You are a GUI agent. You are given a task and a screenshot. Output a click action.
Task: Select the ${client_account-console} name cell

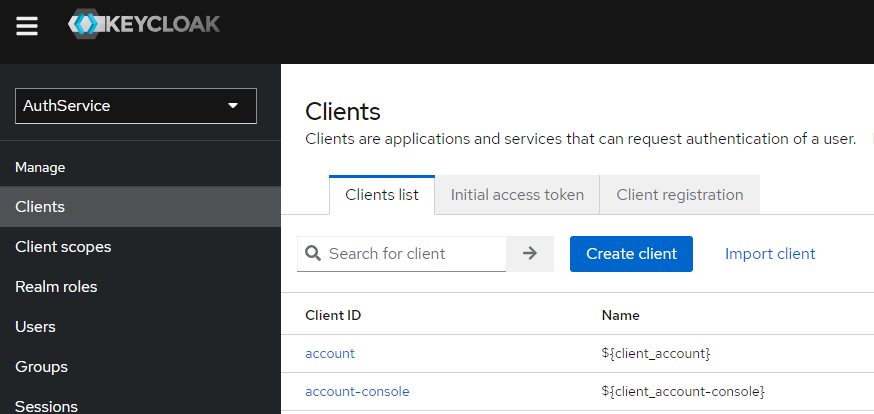pyautogui.click(x=683, y=391)
